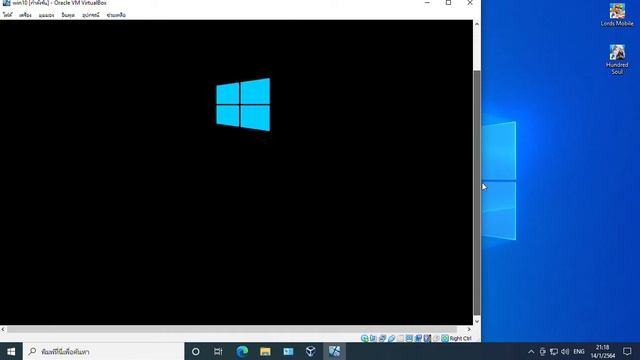
Task: Click the Right Ctrl host key label
Action: coord(460,338)
